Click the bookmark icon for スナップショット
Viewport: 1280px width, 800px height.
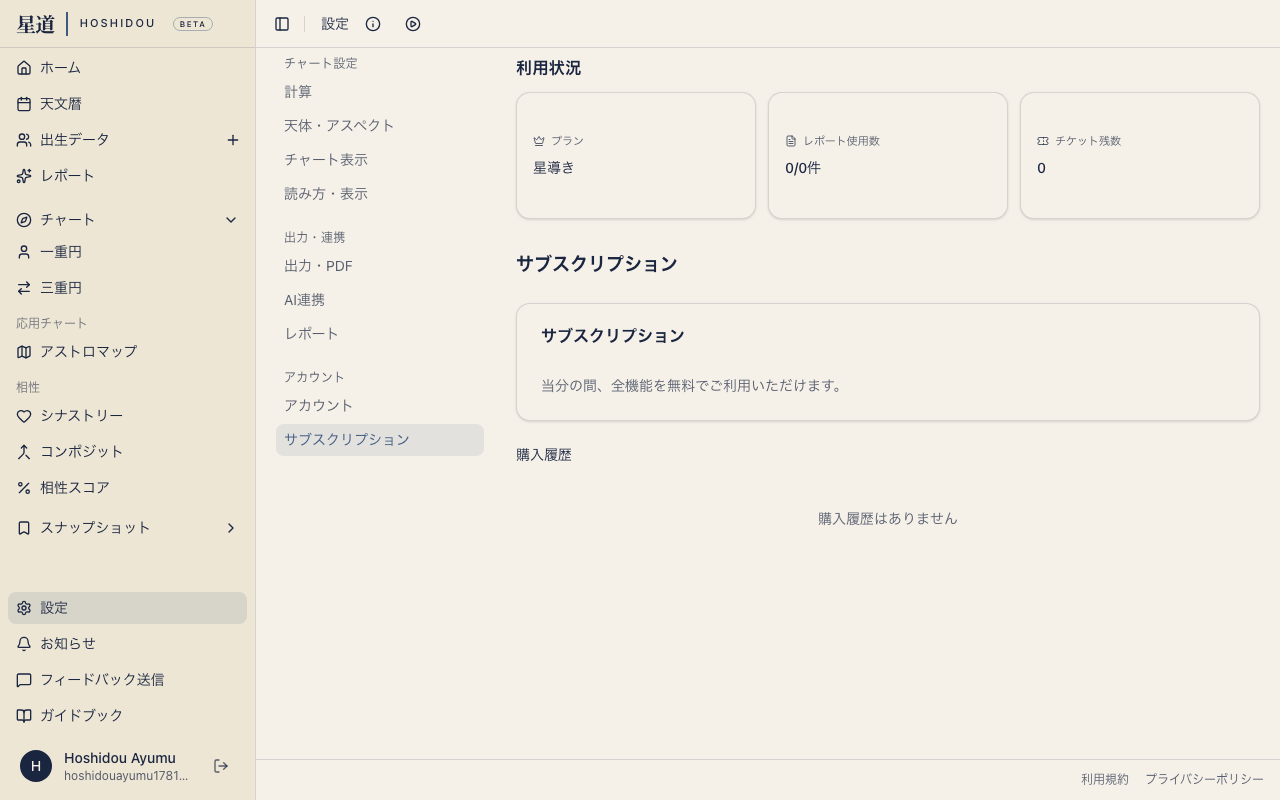[24, 528]
